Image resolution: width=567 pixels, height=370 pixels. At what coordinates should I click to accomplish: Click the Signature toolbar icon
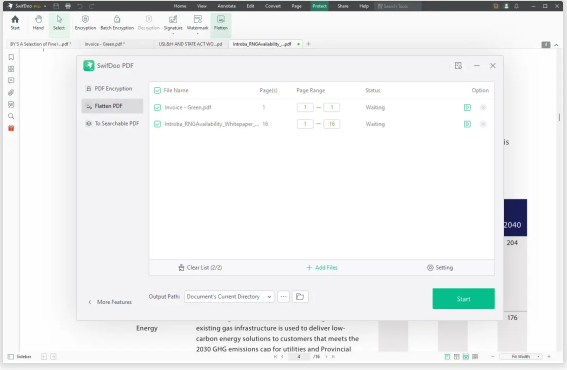(173, 22)
